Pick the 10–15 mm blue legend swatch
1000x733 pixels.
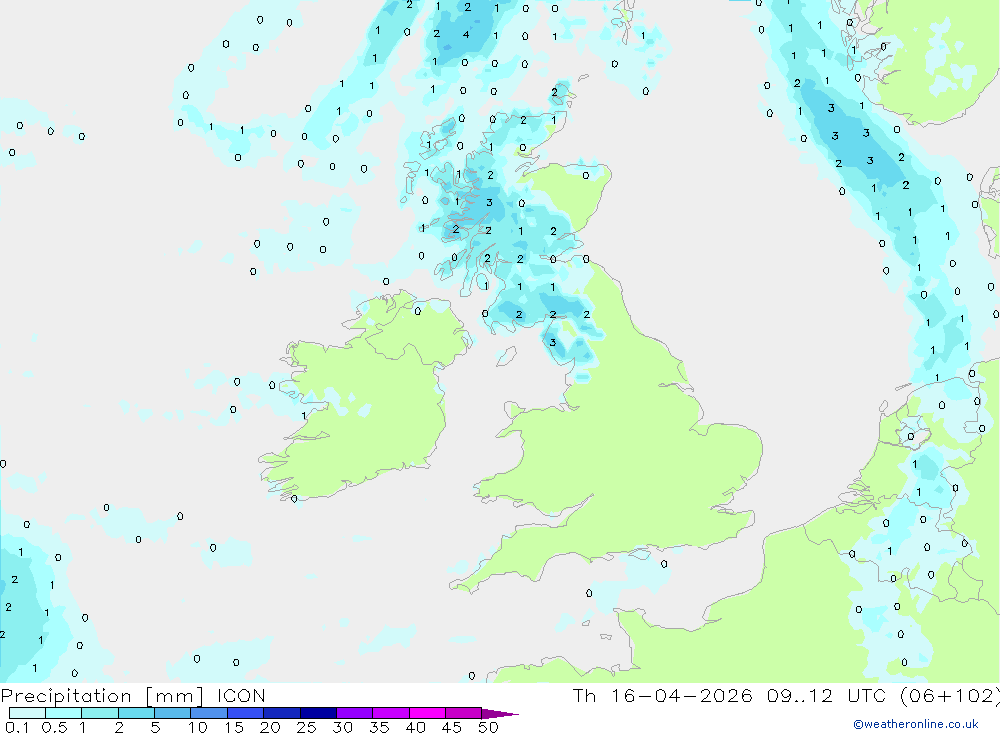pos(209,713)
